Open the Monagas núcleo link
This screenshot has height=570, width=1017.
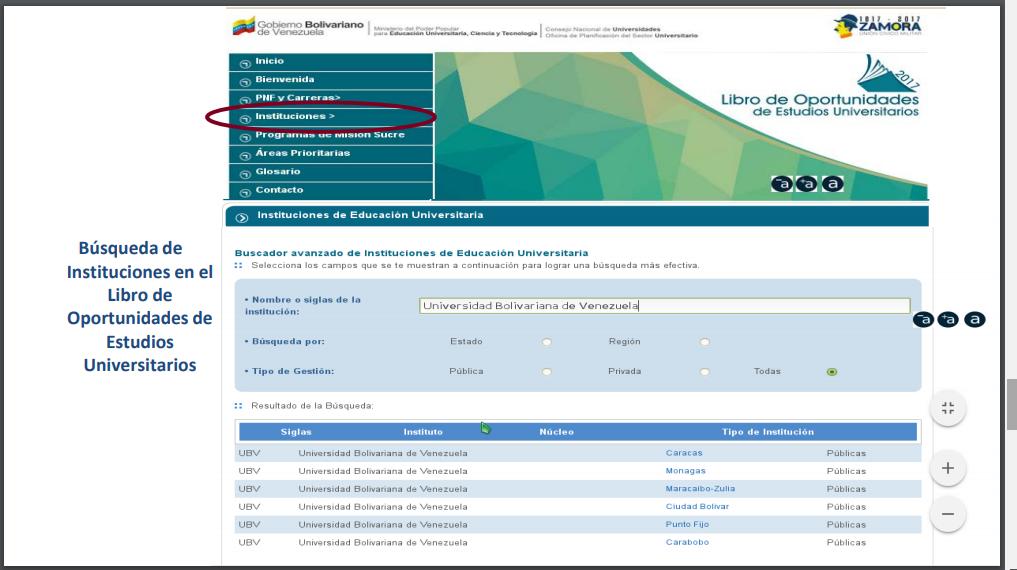(x=685, y=471)
